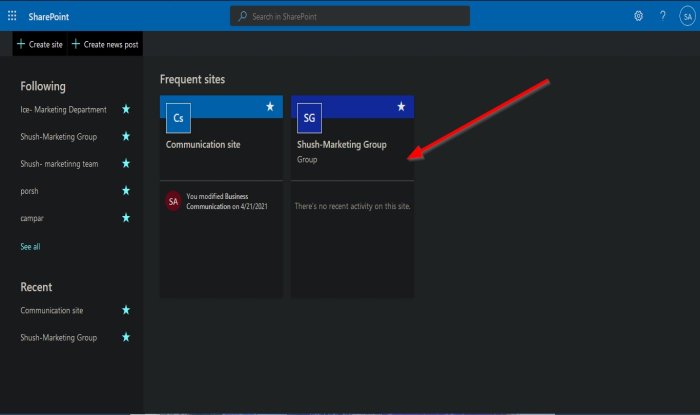Open Shush-Marketing Group under Recent

[58, 337]
